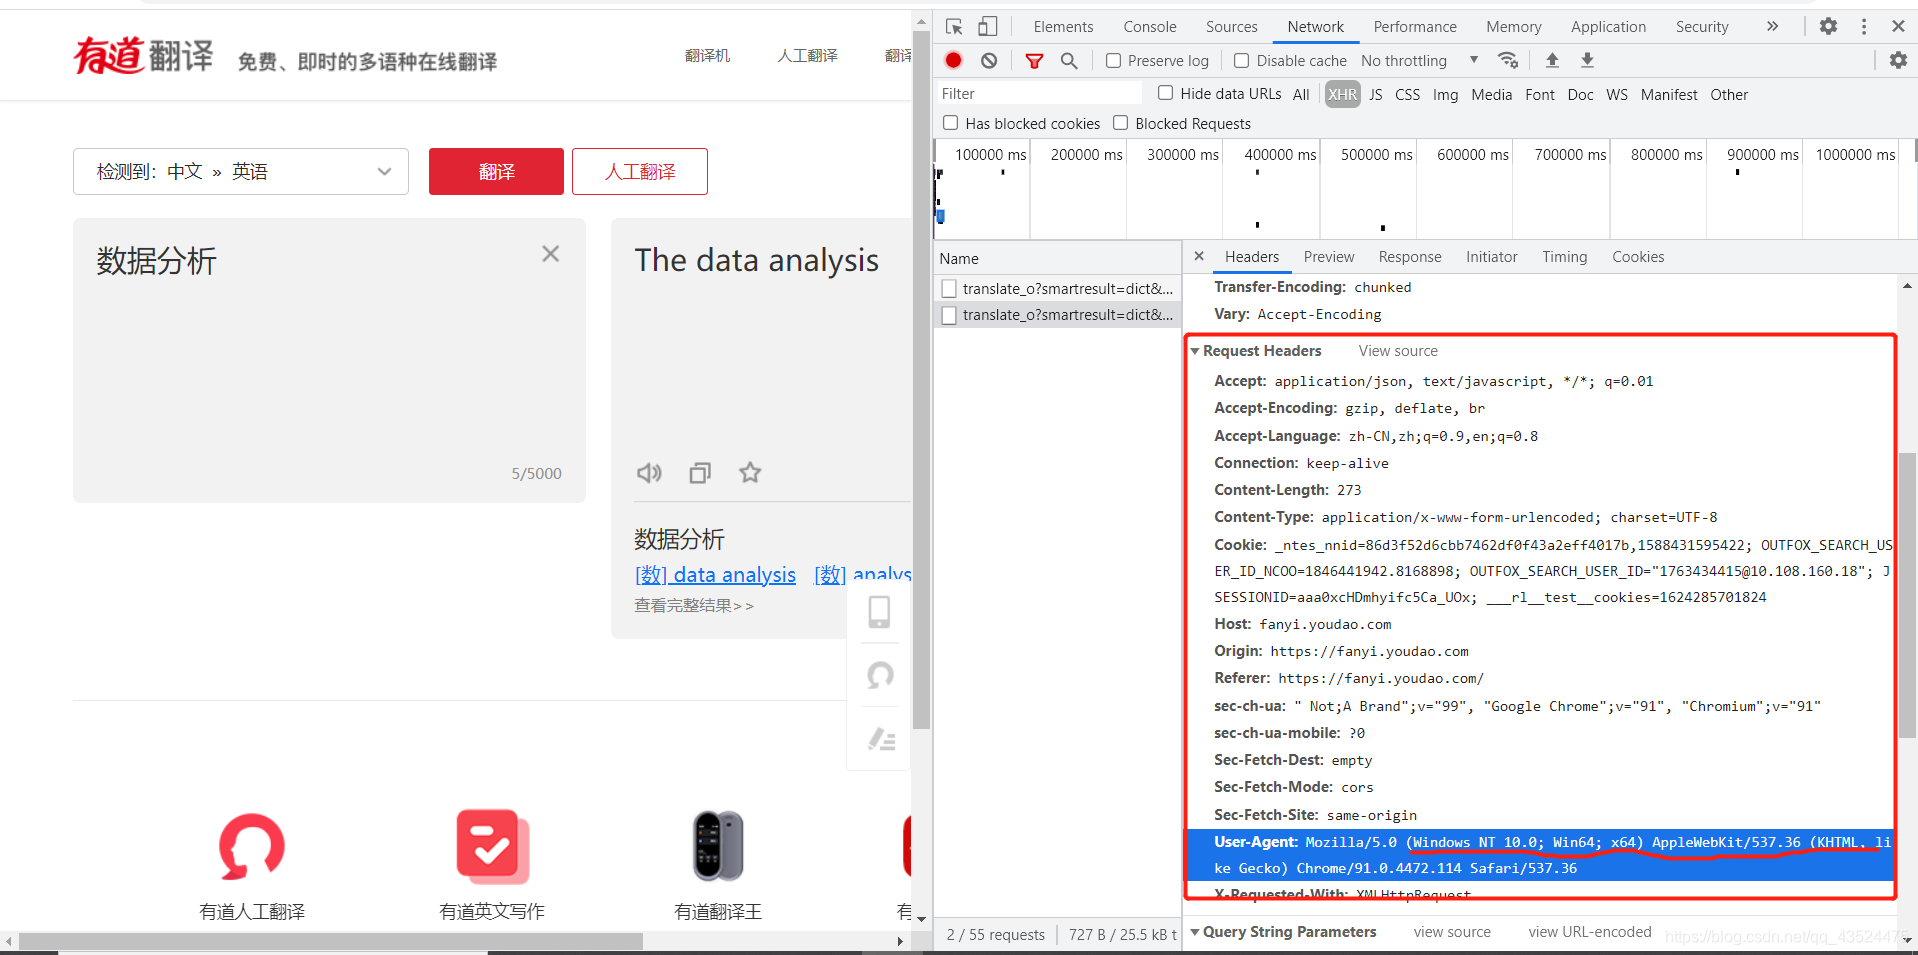Screen dimensions: 1918x955
Task: Play translation audio speaker icon
Action: click(x=650, y=473)
